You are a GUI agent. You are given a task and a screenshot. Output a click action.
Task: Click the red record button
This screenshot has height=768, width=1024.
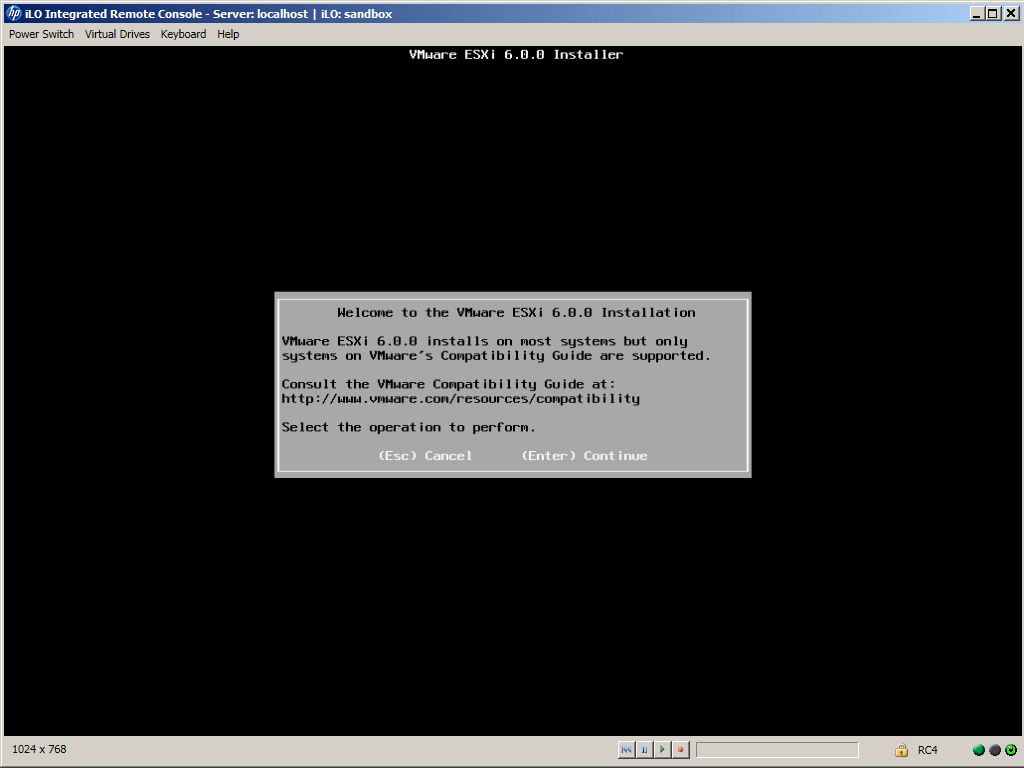tap(680, 750)
